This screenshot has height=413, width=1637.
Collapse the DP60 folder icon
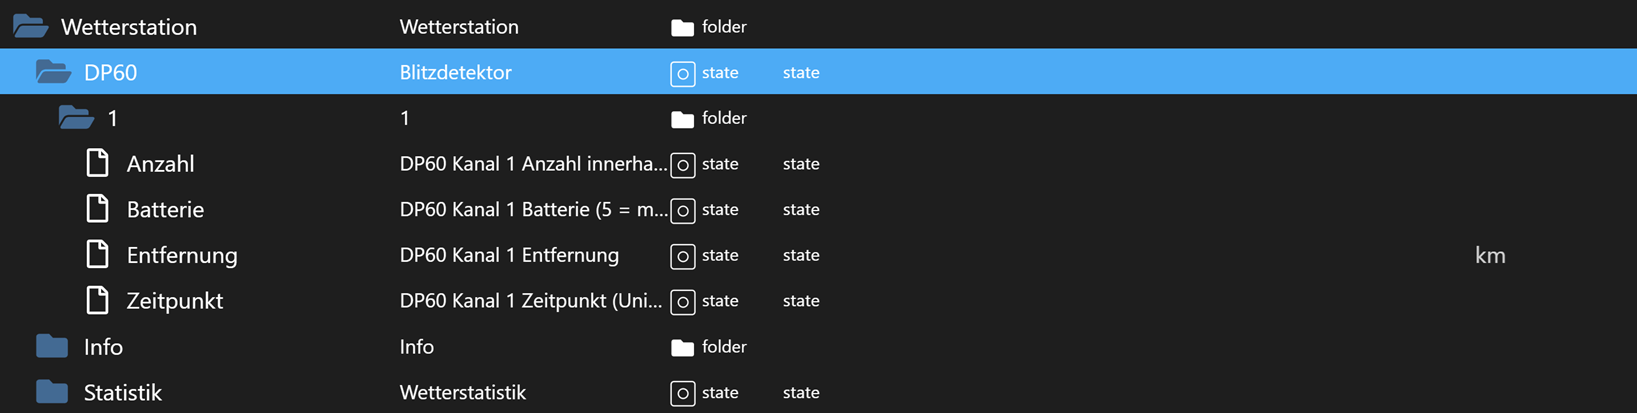point(53,72)
